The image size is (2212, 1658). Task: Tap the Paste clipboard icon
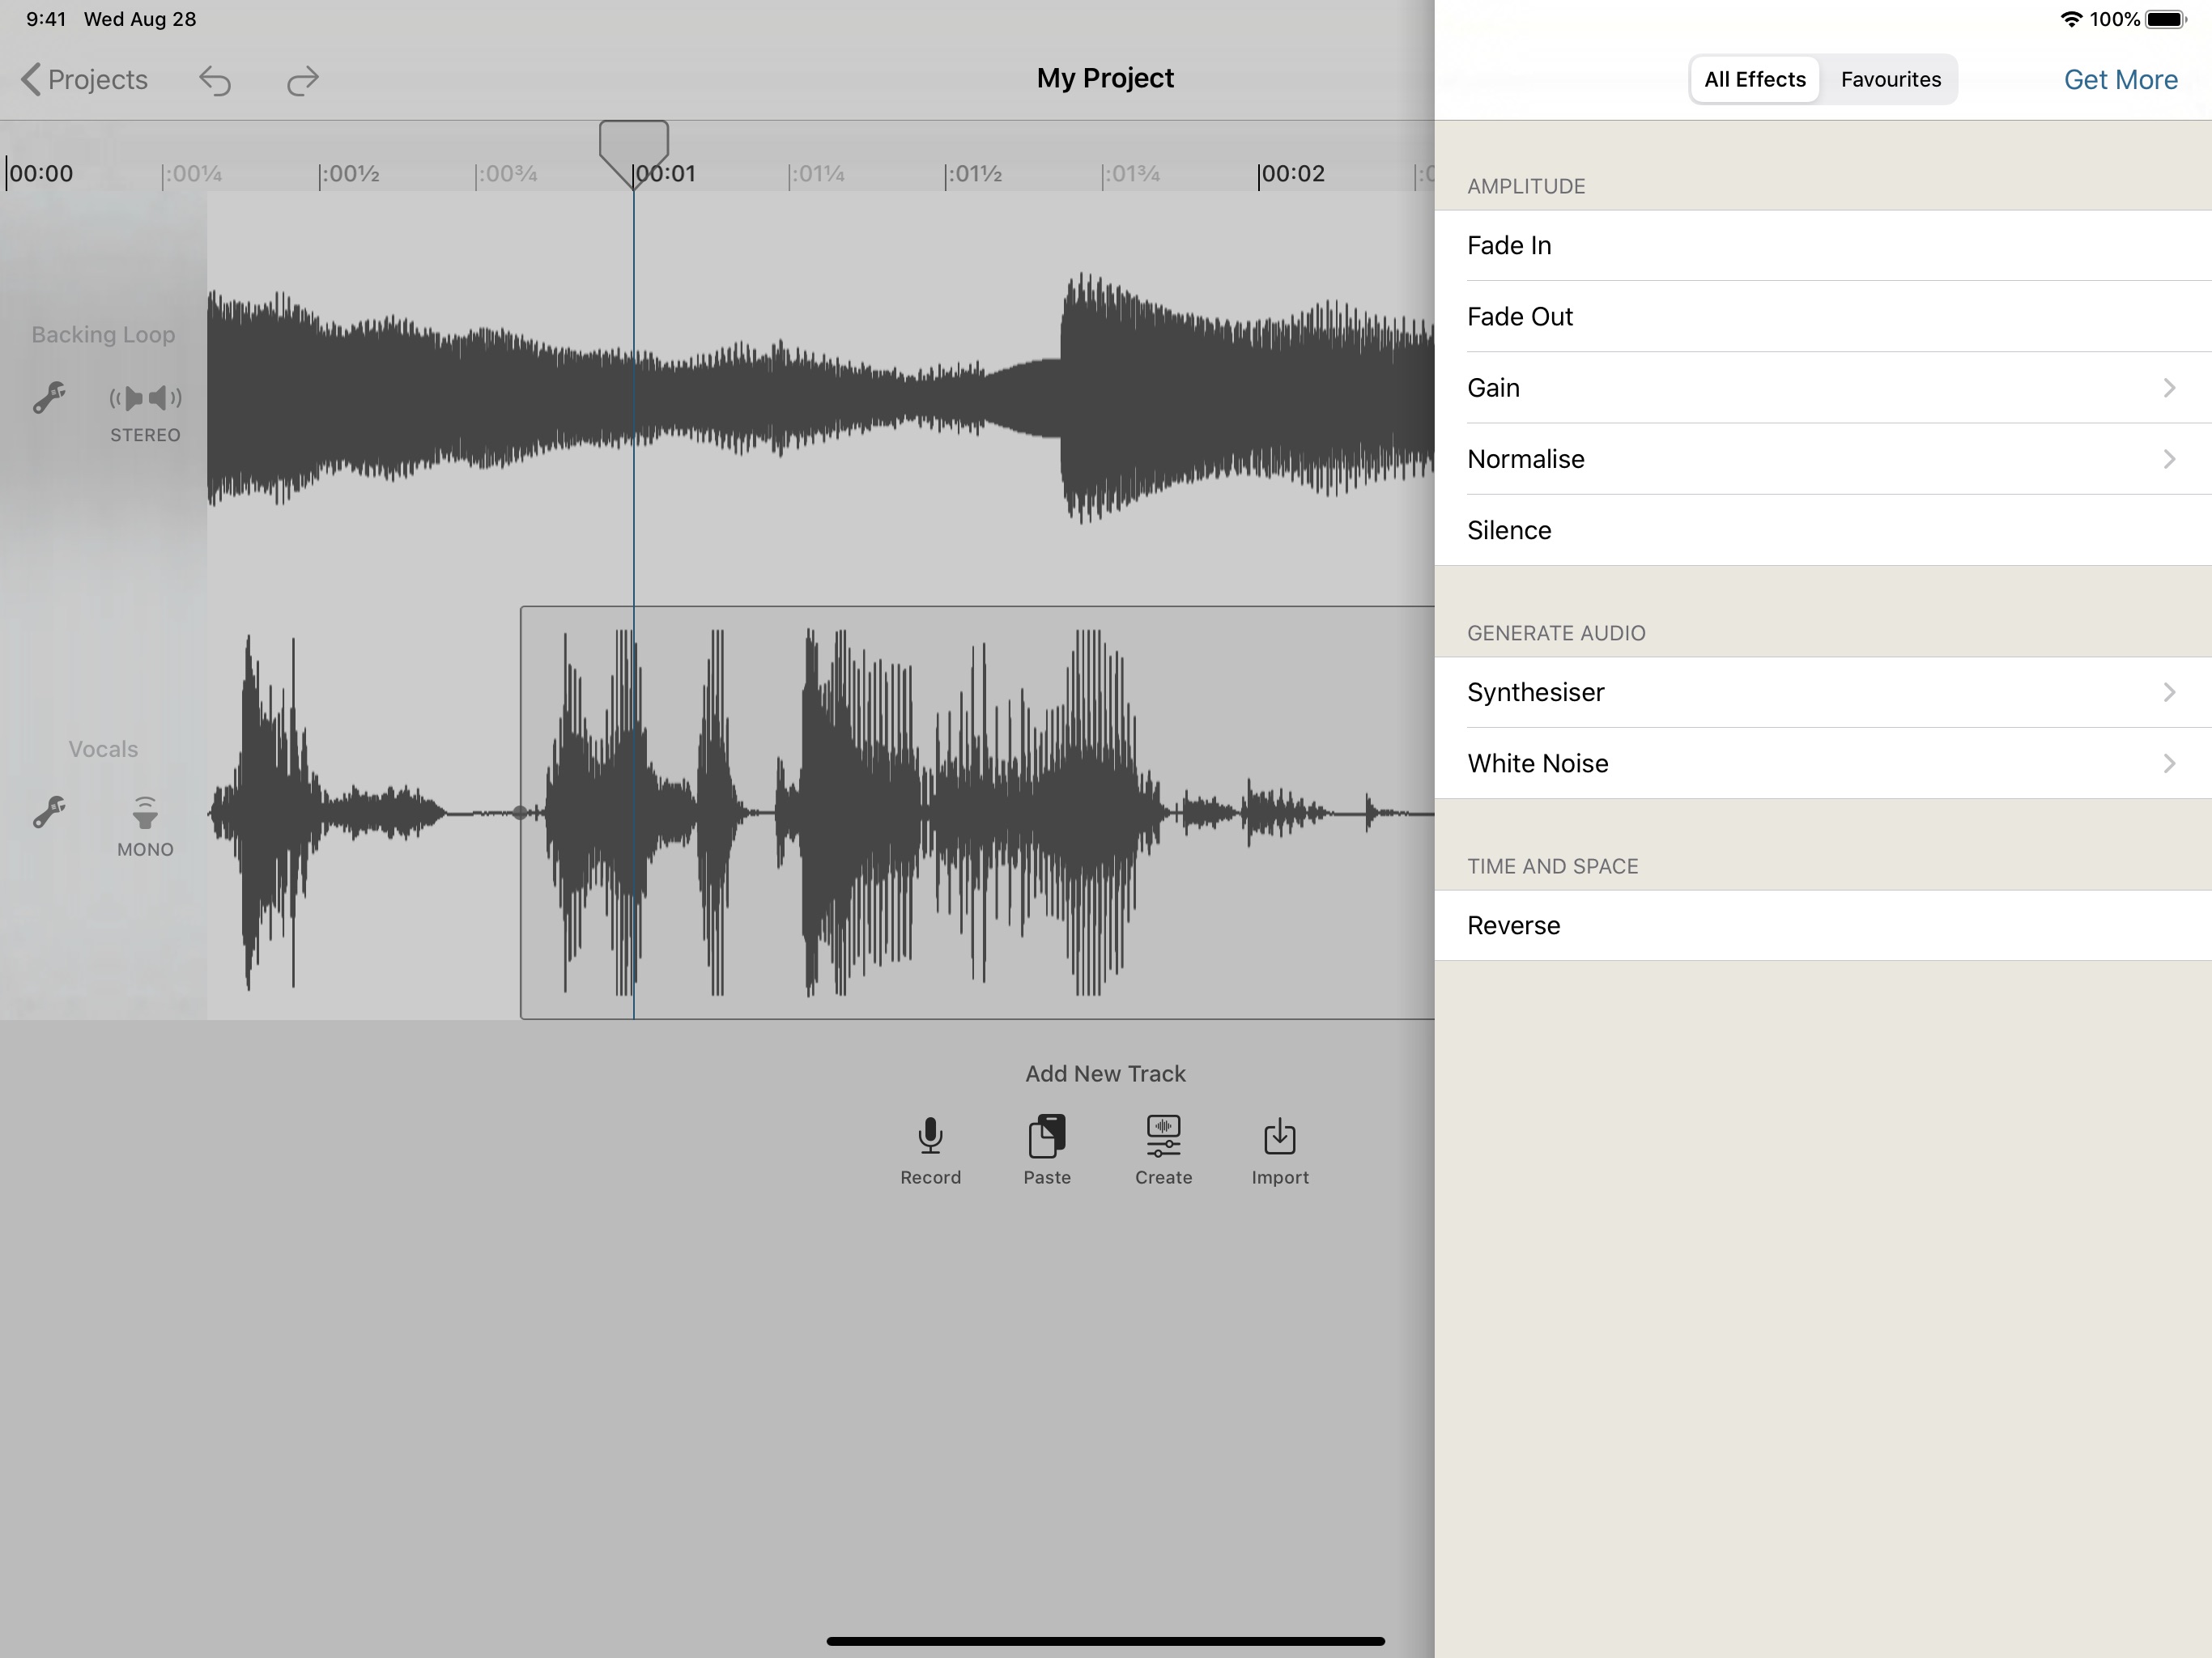[1046, 1136]
